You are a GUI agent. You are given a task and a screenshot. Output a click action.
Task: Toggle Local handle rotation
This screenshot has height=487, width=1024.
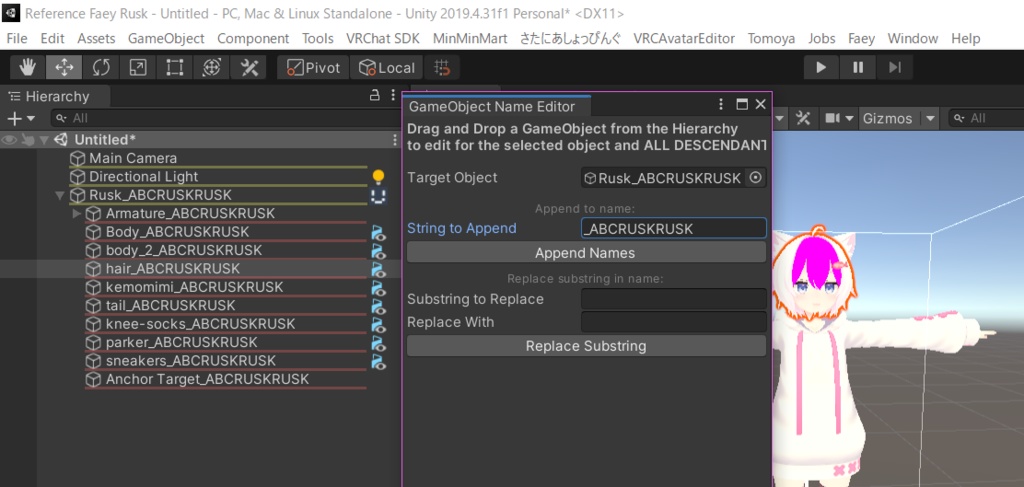[387, 67]
